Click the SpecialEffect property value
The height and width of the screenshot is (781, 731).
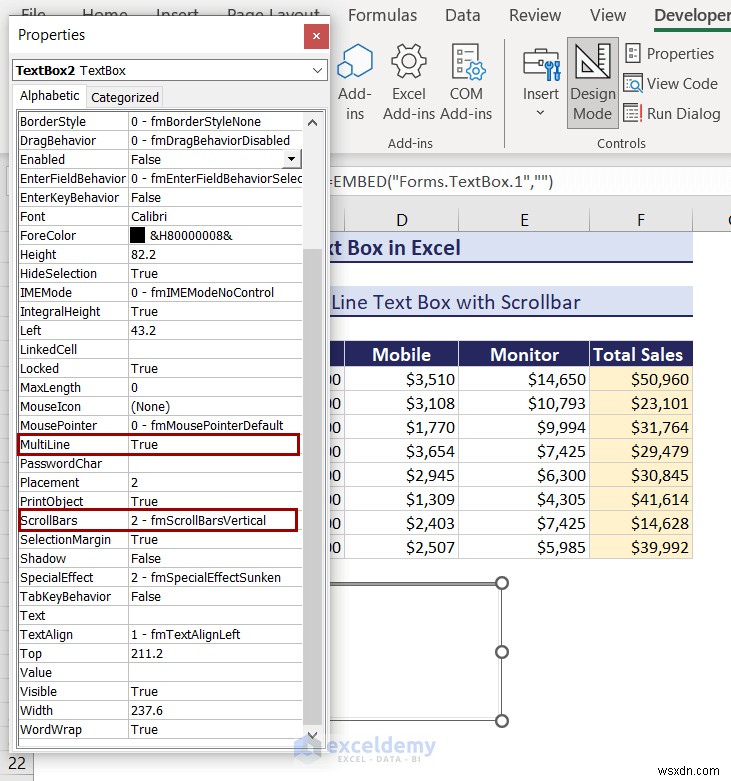pyautogui.click(x=215, y=577)
